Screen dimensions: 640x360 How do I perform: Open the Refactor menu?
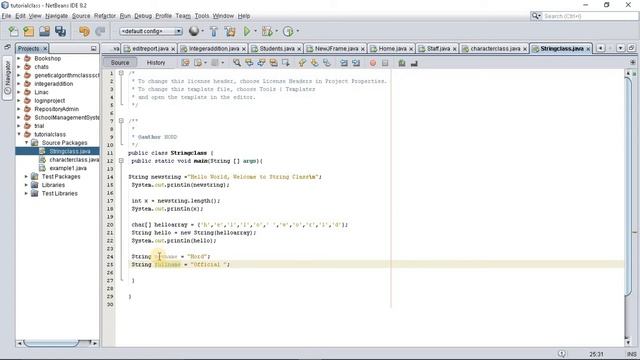coord(105,16)
